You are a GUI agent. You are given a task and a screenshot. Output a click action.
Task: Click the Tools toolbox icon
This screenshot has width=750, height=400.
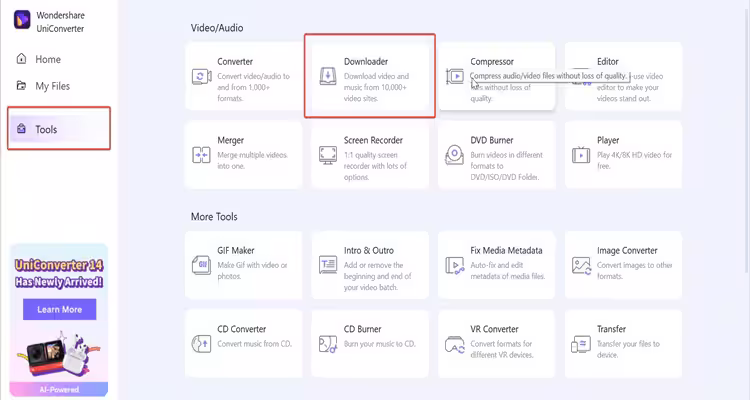click(22, 129)
